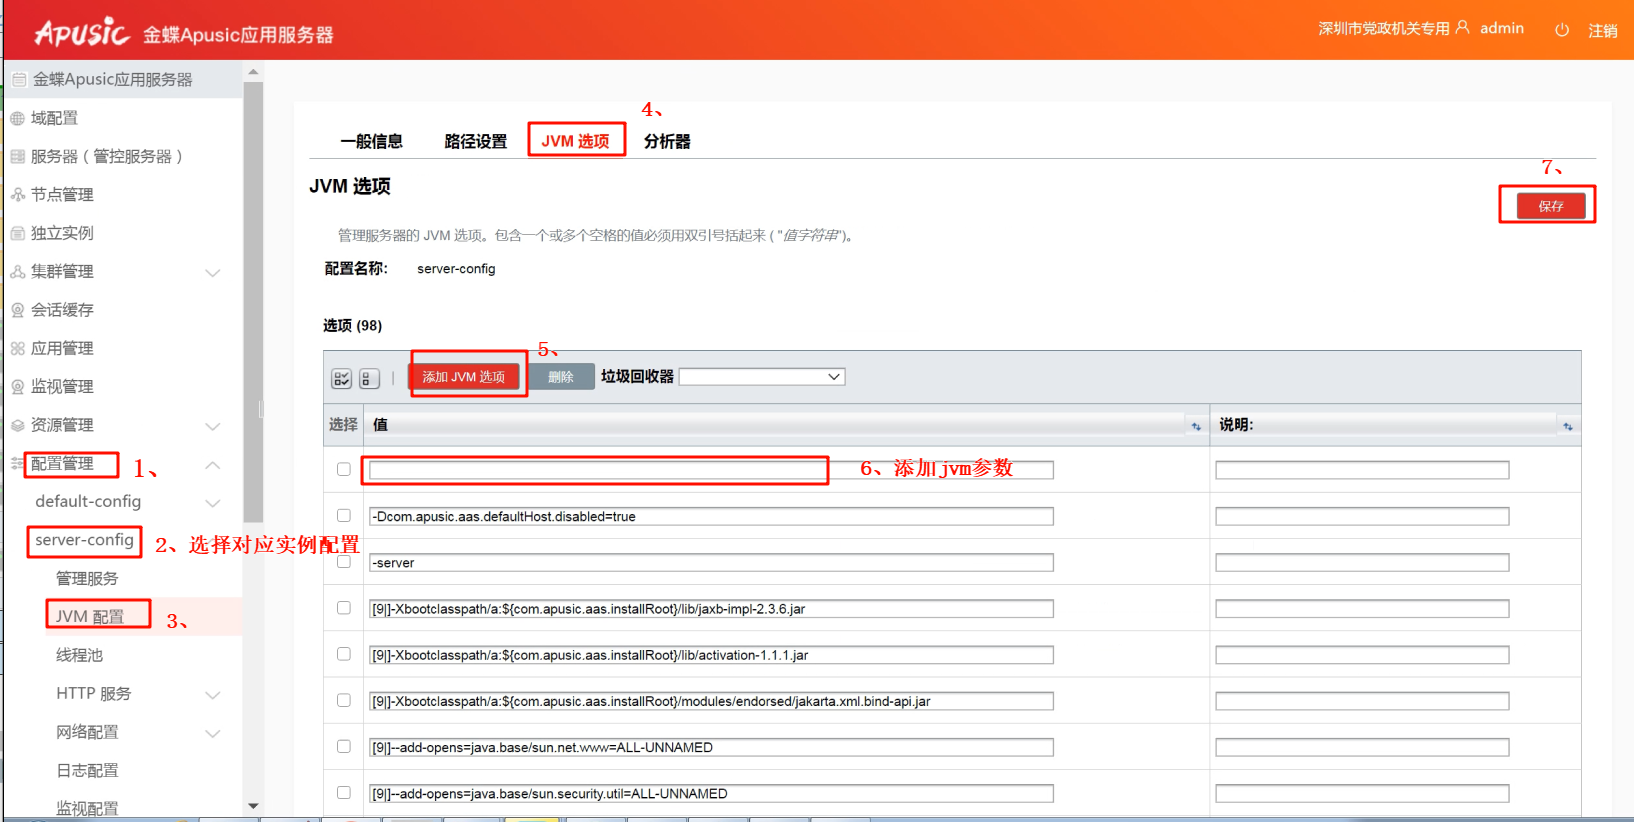Screen dimensions: 1634x822
Task: Switch to the 分析器 tab
Action: click(x=667, y=141)
